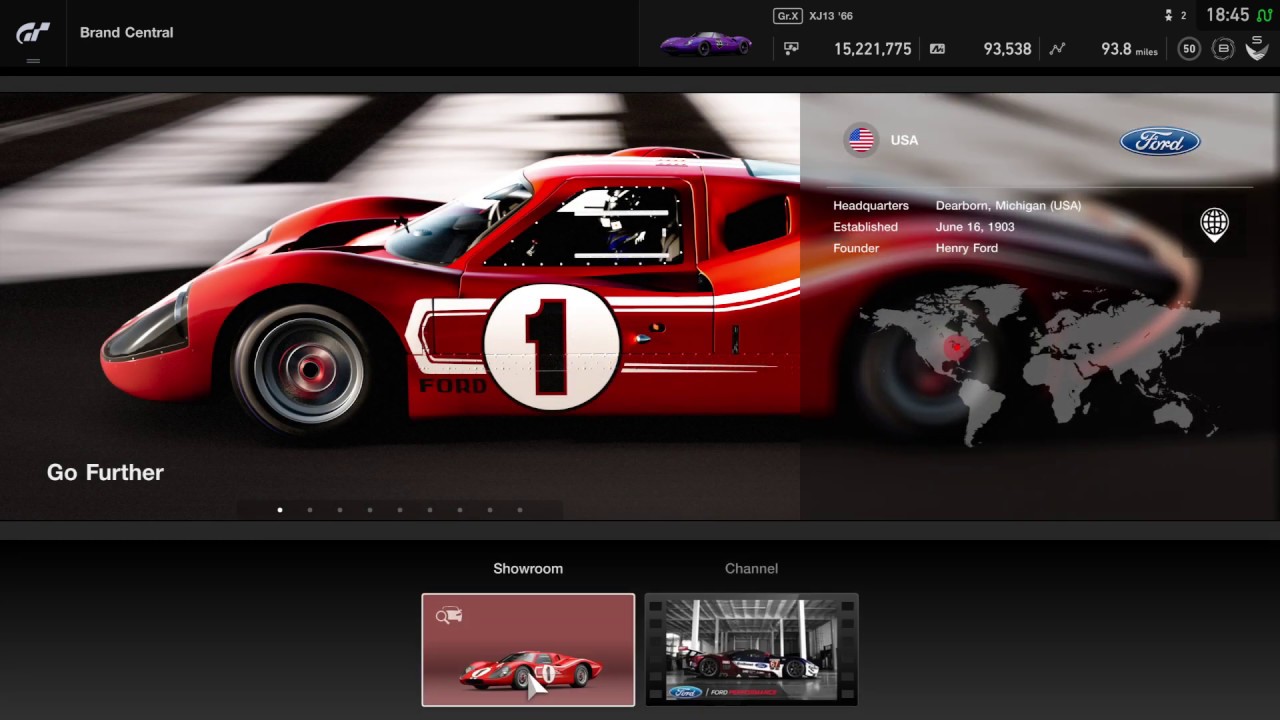Click the B driver rating badge
Viewport: 1280px width, 720px height.
click(x=1222, y=48)
